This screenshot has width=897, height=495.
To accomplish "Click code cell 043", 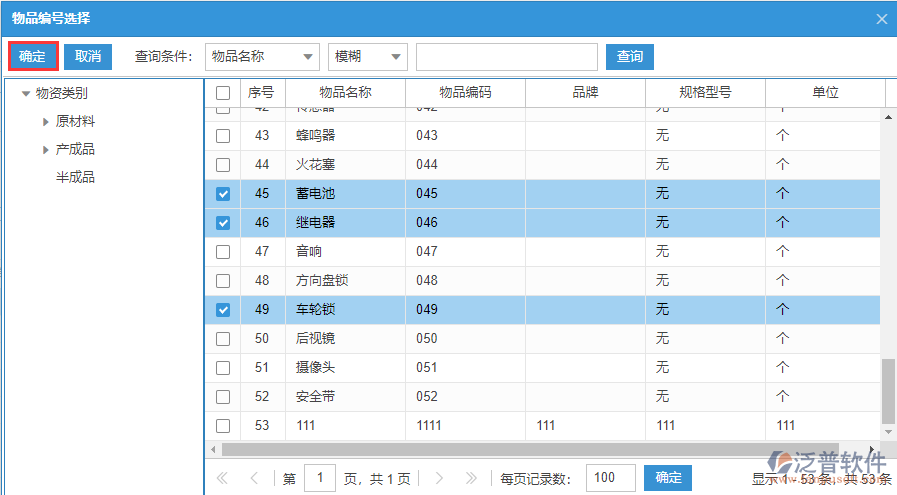I will 465,136.
